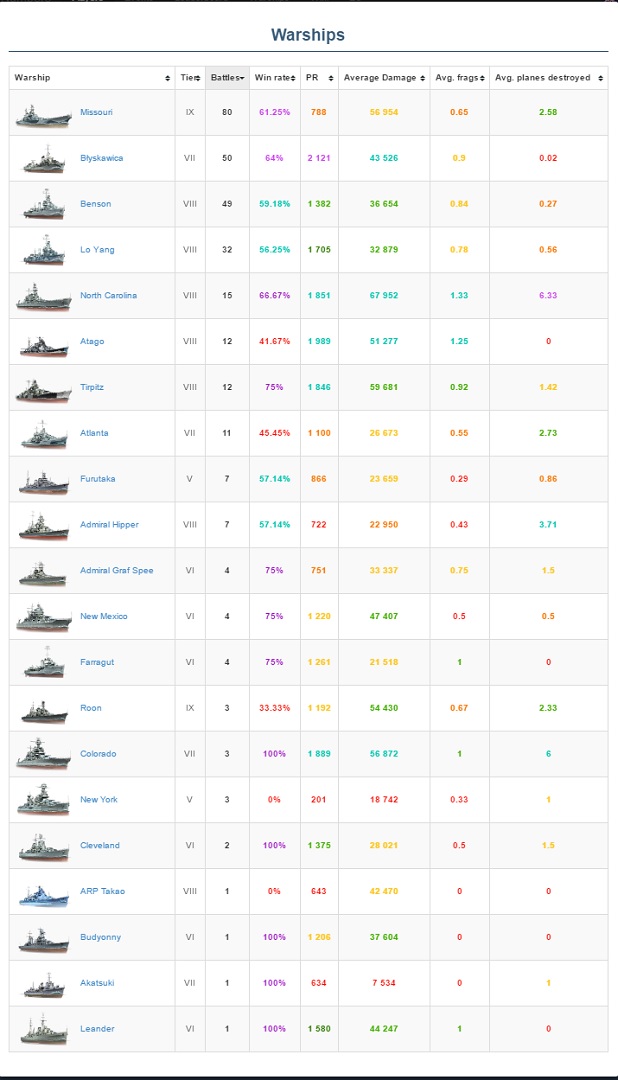
Task: Follow the New Mexico link
Action: click(x=103, y=616)
